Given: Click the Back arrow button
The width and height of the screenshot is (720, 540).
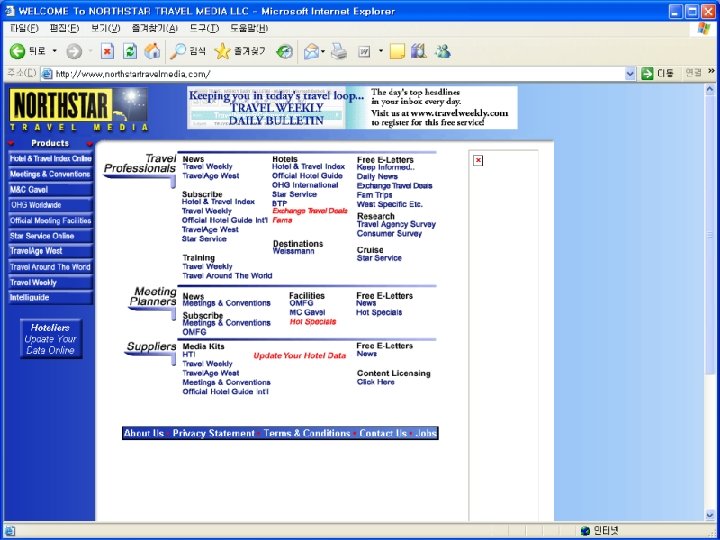Looking at the screenshot, I should click(x=17, y=51).
